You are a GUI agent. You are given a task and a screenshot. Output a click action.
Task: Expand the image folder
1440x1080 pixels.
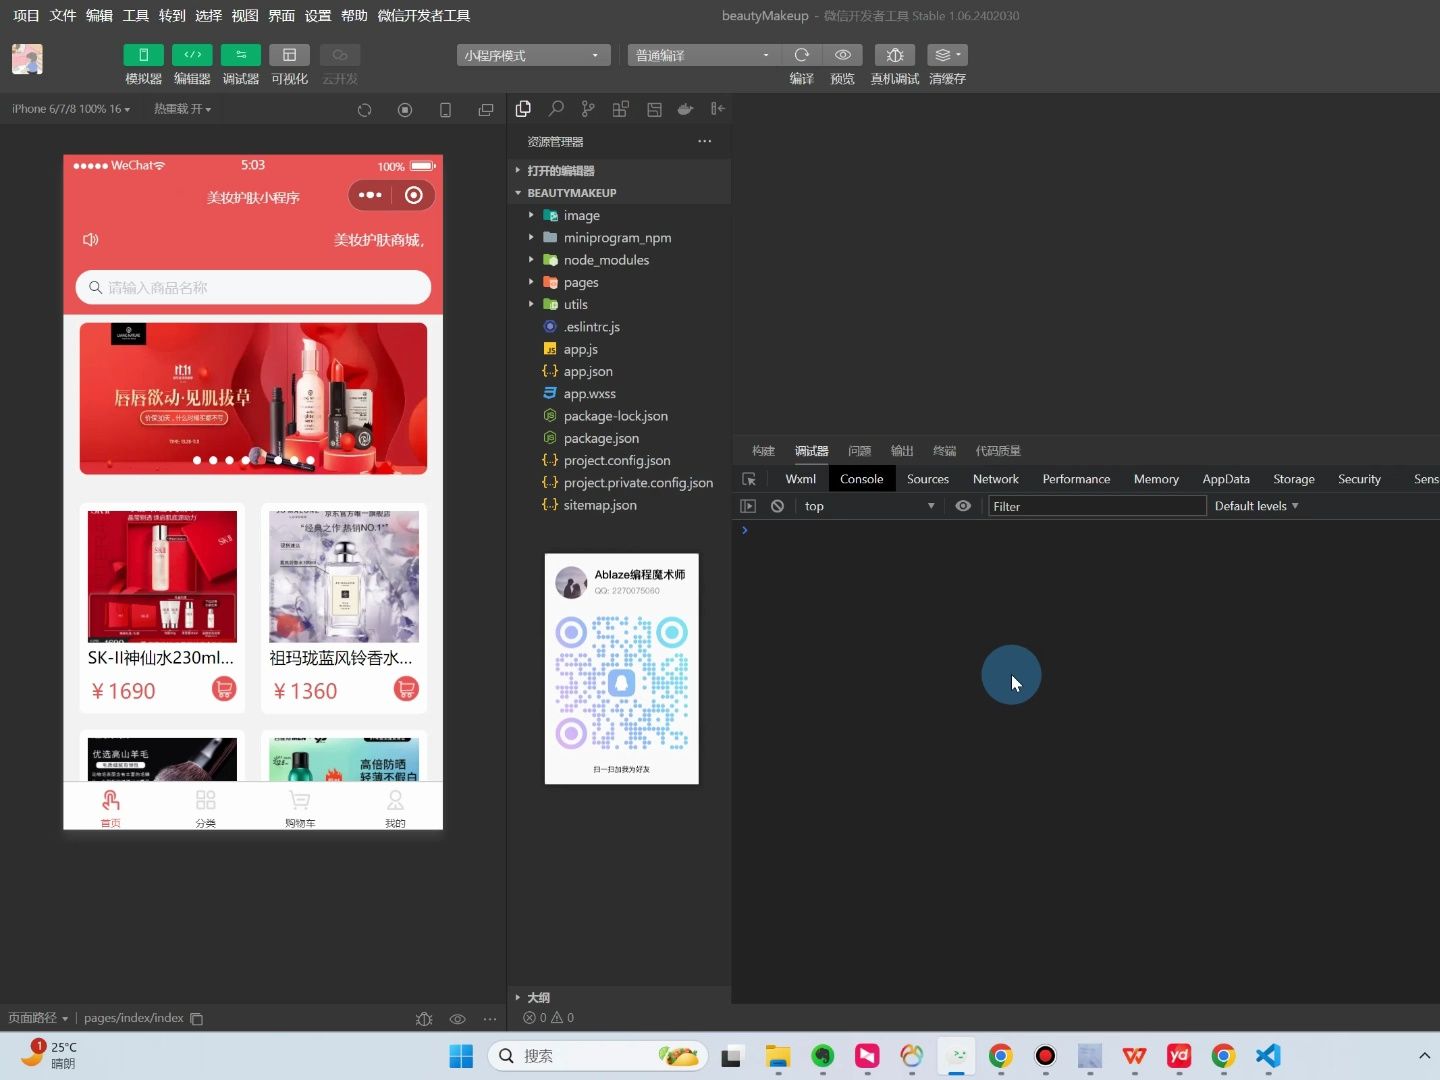point(620,216)
